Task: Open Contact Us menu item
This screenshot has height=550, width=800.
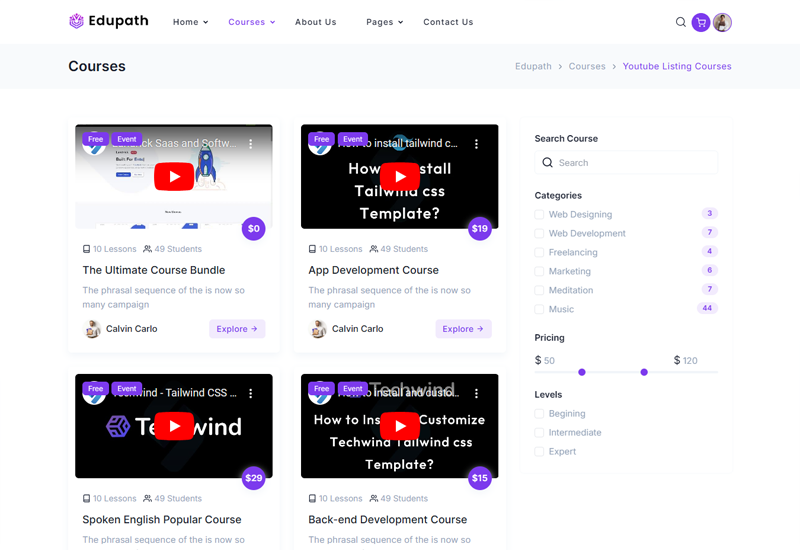Action: pyautogui.click(x=448, y=22)
